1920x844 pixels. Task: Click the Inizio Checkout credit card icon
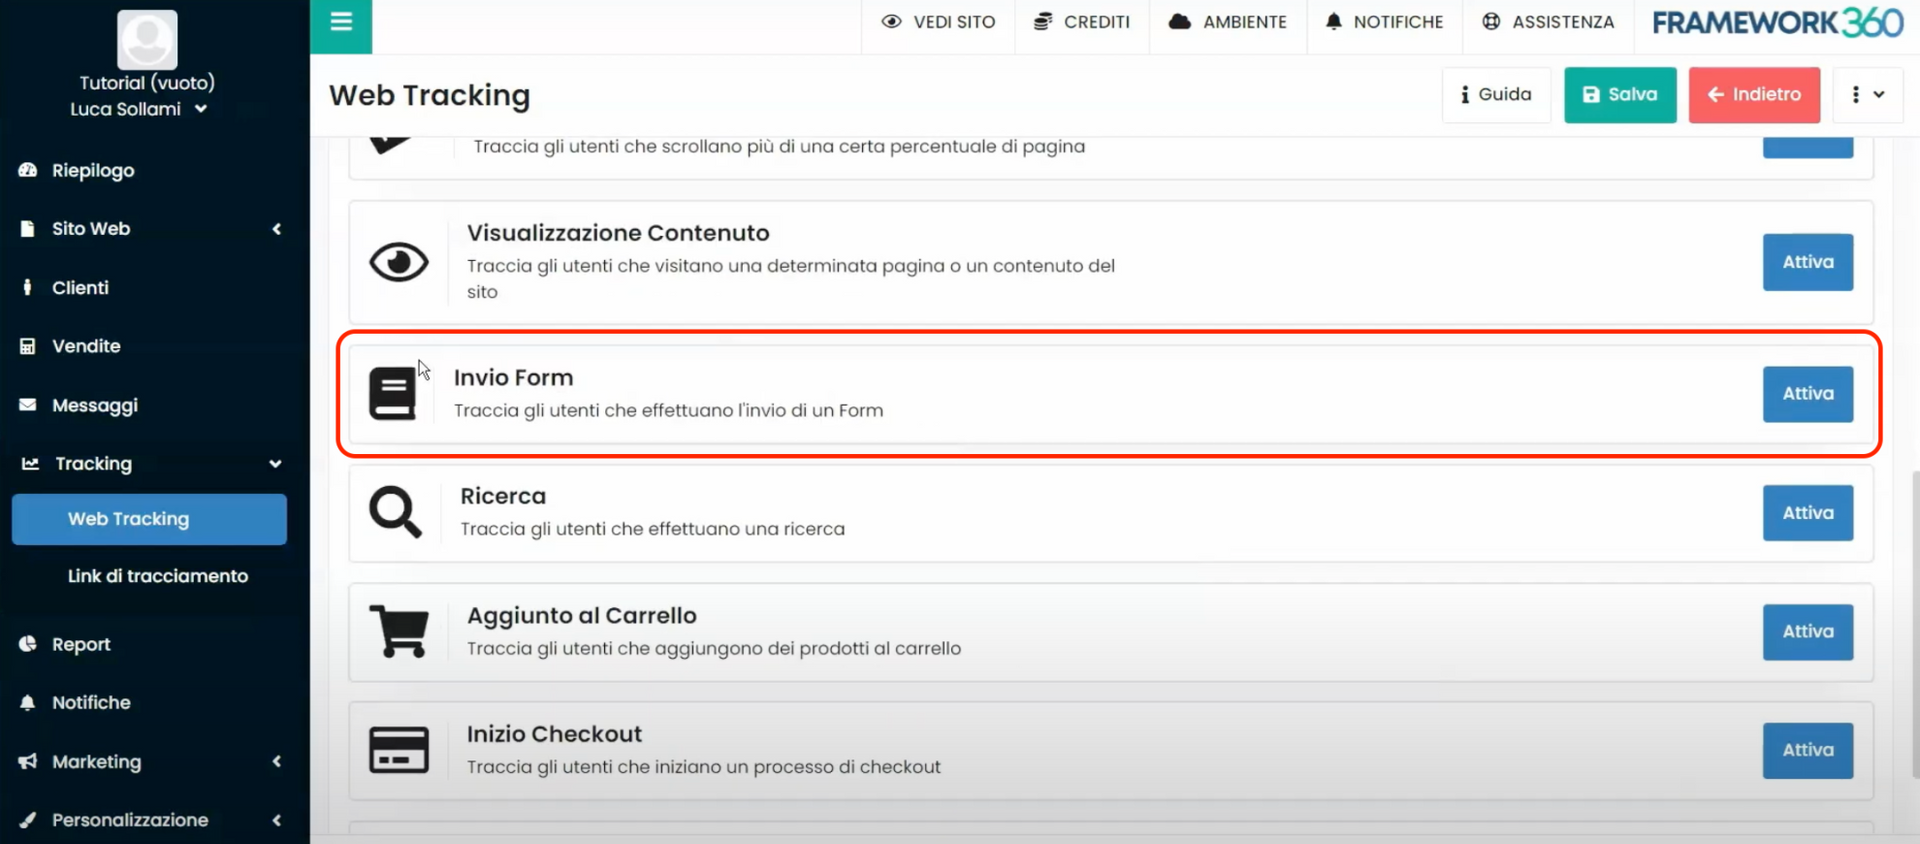point(399,750)
